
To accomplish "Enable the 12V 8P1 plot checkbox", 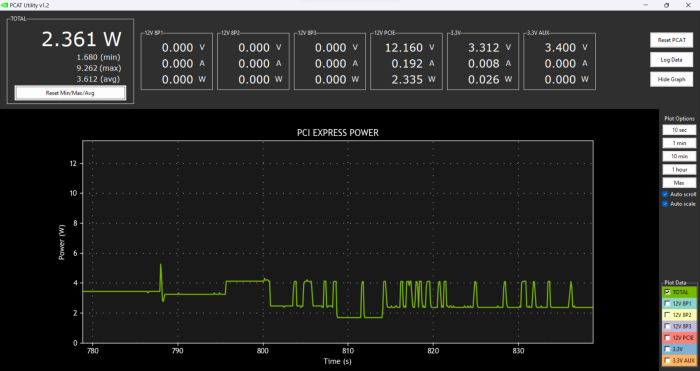I will (x=667, y=304).
